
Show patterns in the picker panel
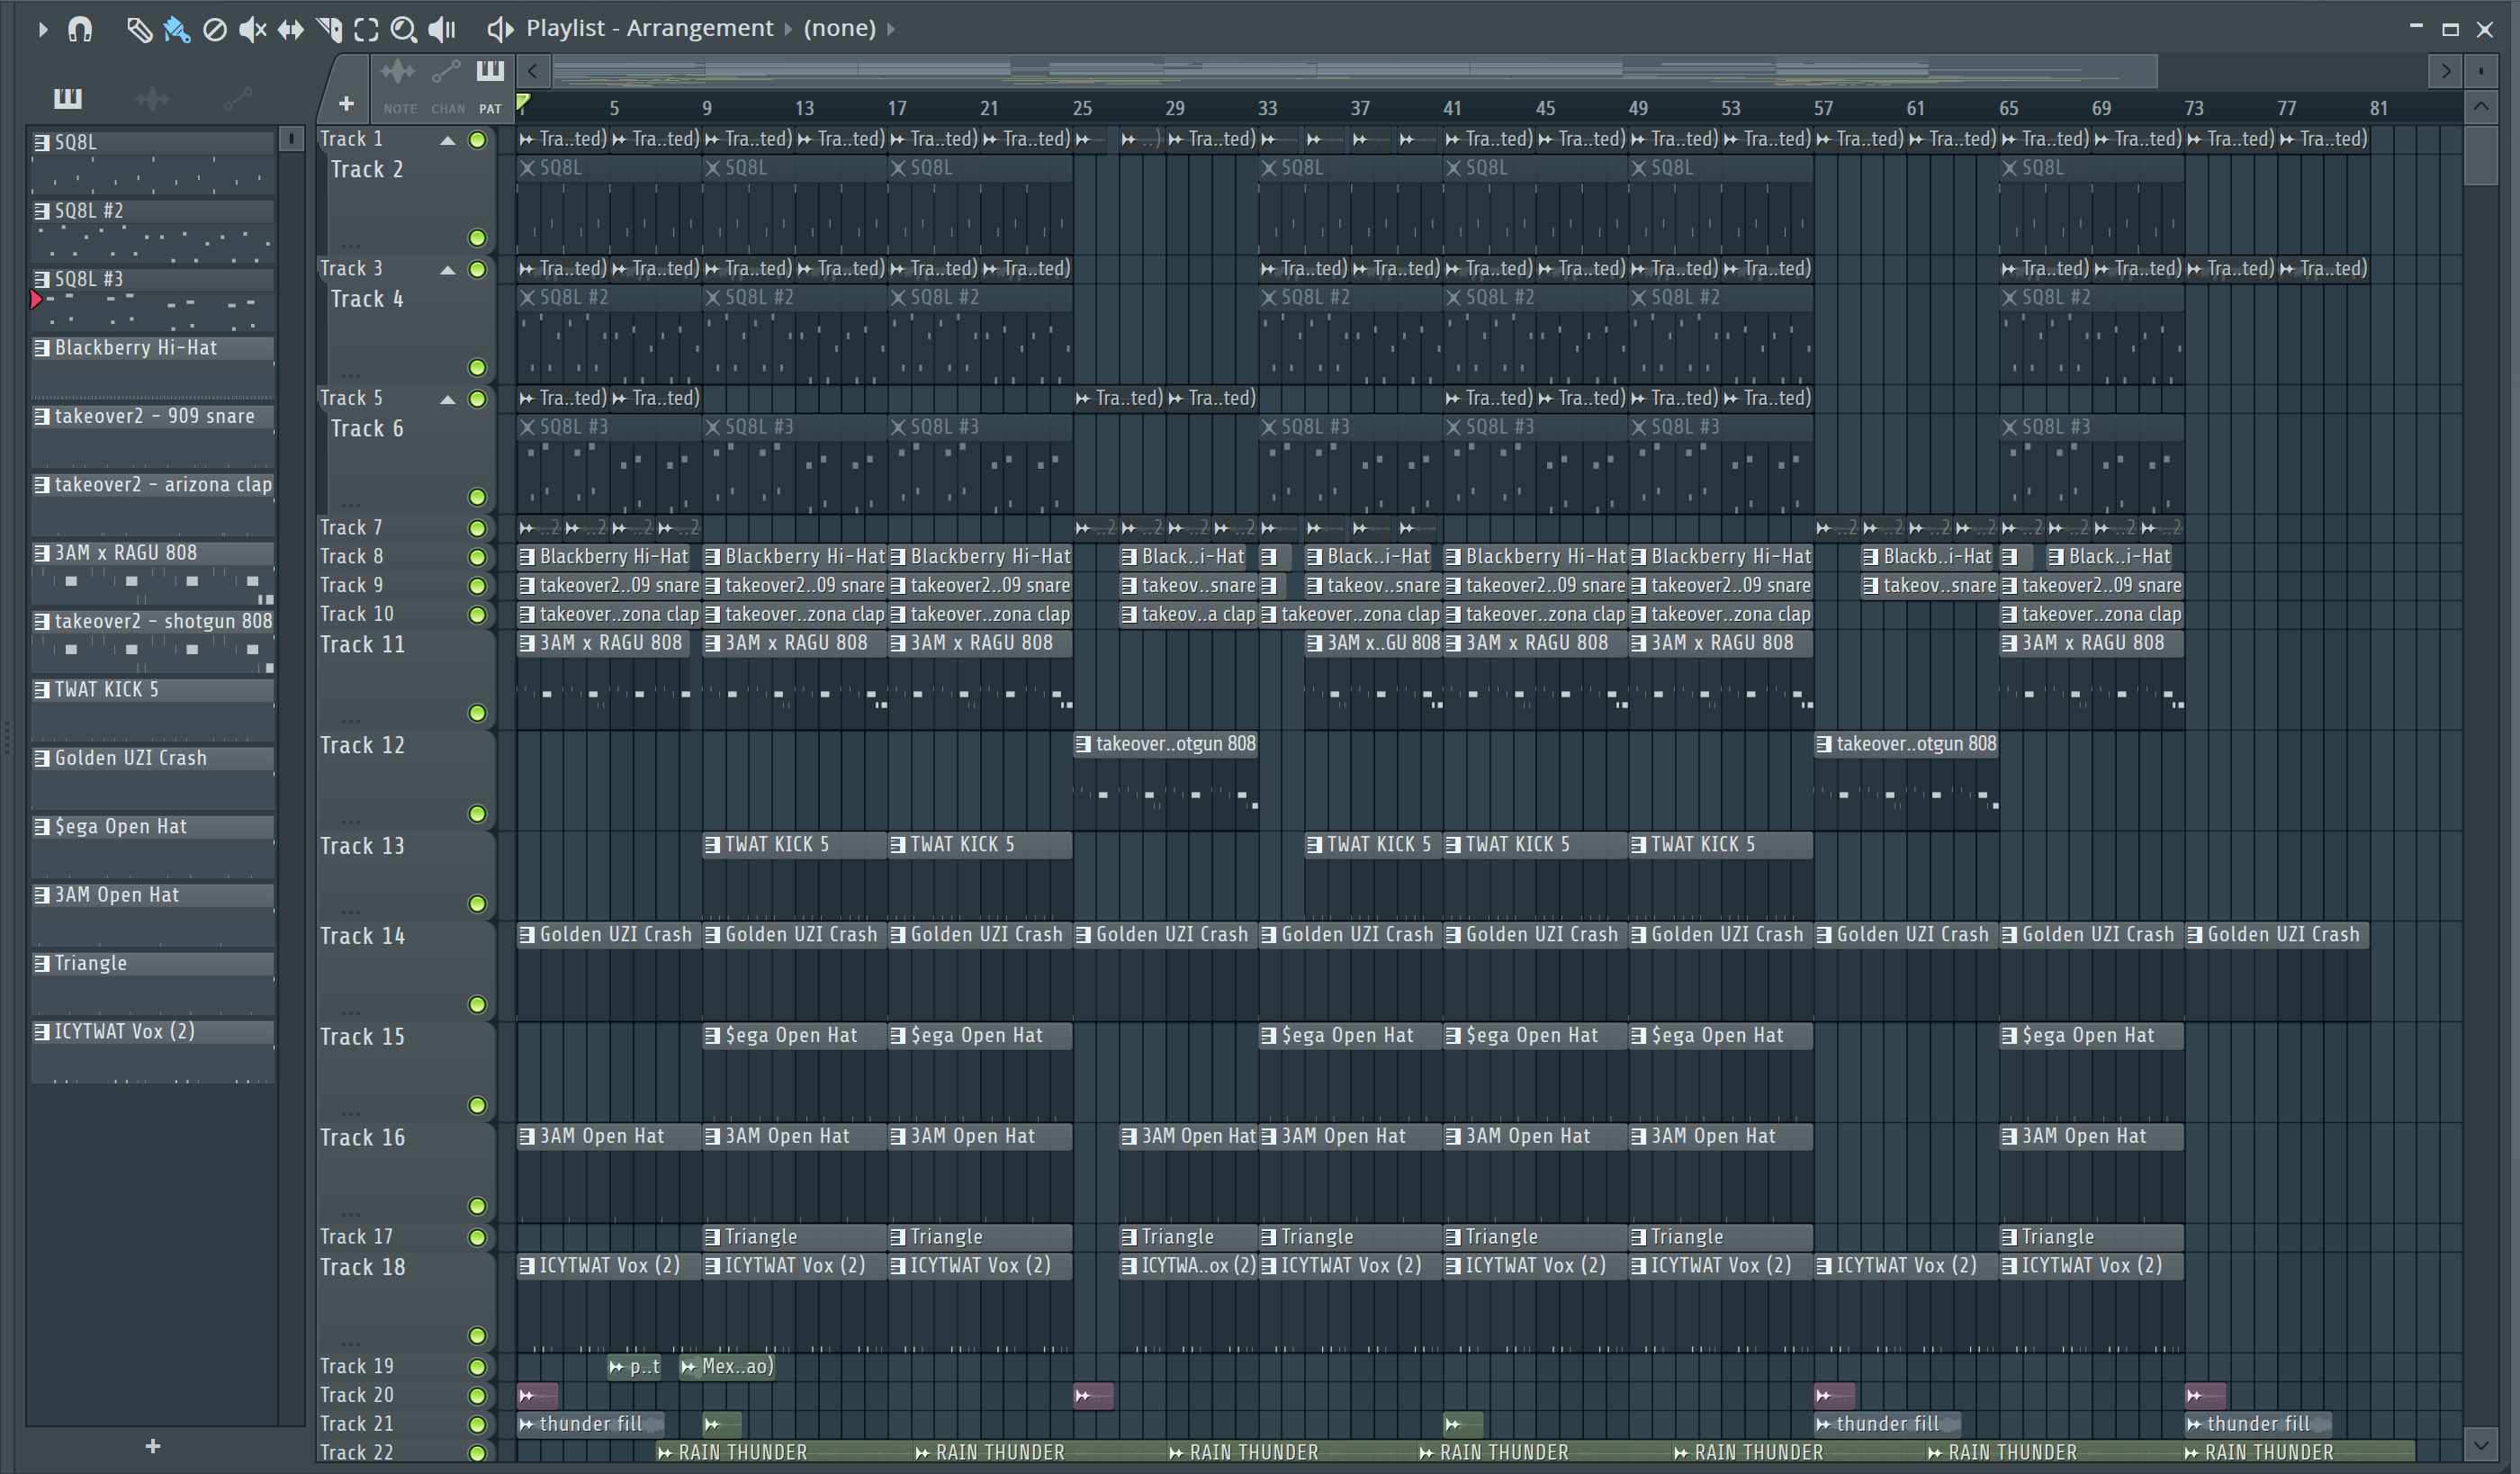click(67, 98)
